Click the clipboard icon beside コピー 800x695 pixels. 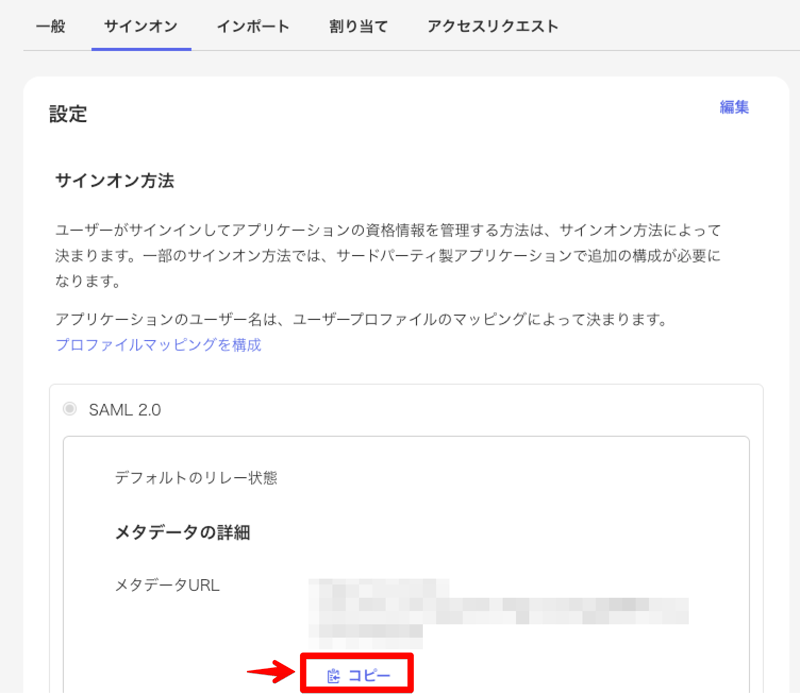click(334, 676)
